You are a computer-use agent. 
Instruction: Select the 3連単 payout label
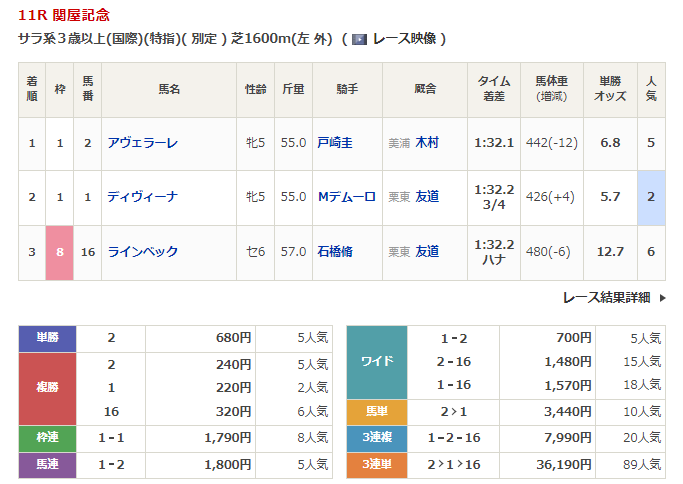pos(376,464)
